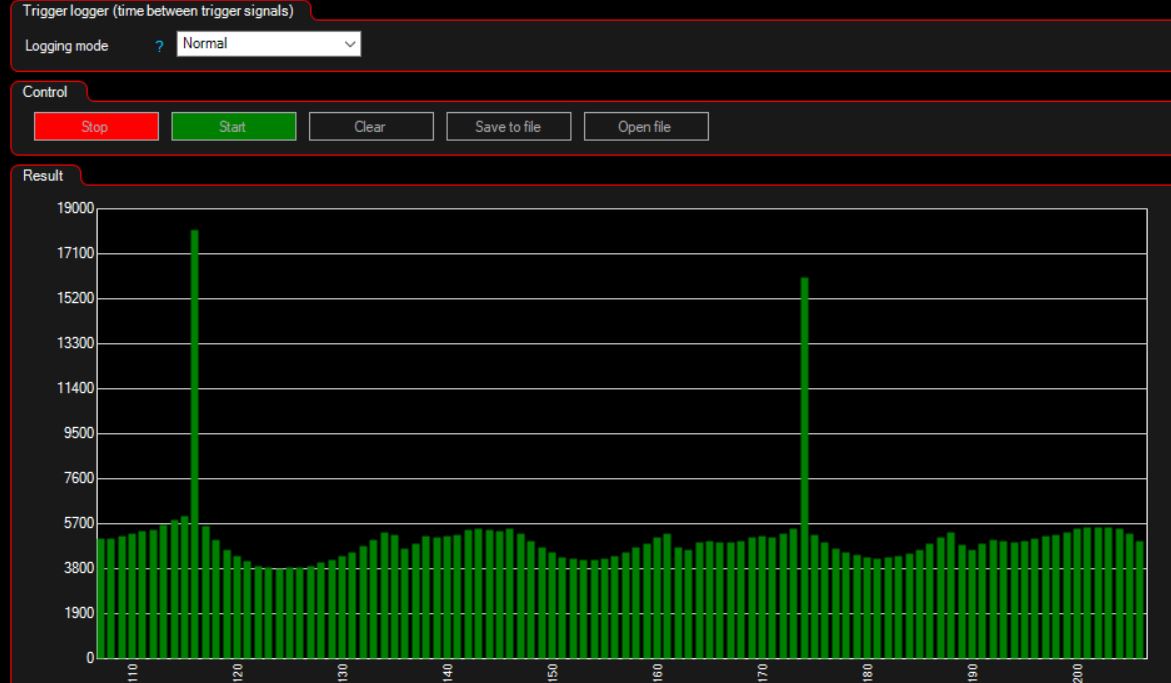The height and width of the screenshot is (683, 1171).
Task: Select the Result panel tab
Action: [43, 176]
